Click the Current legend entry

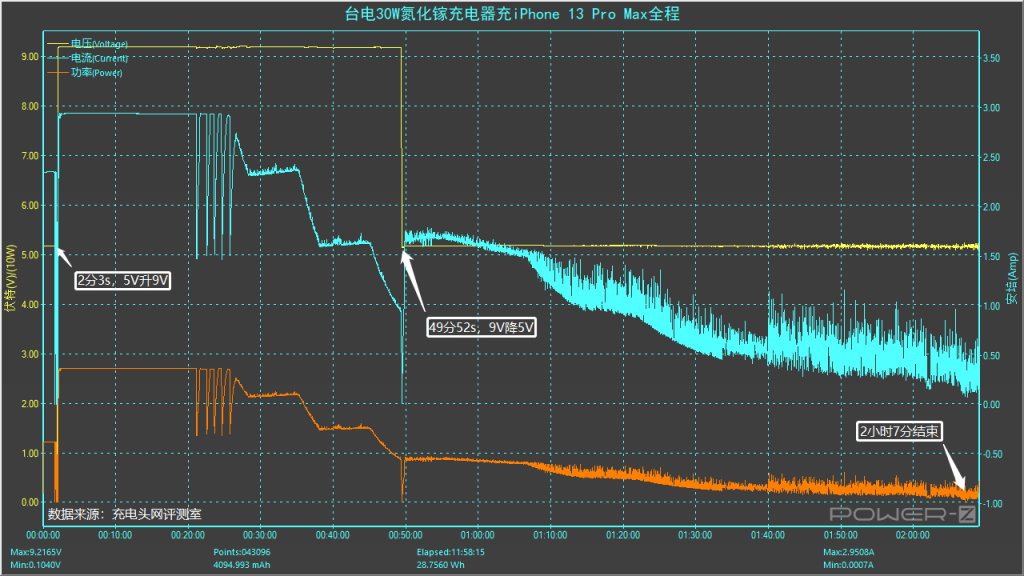pos(88,58)
